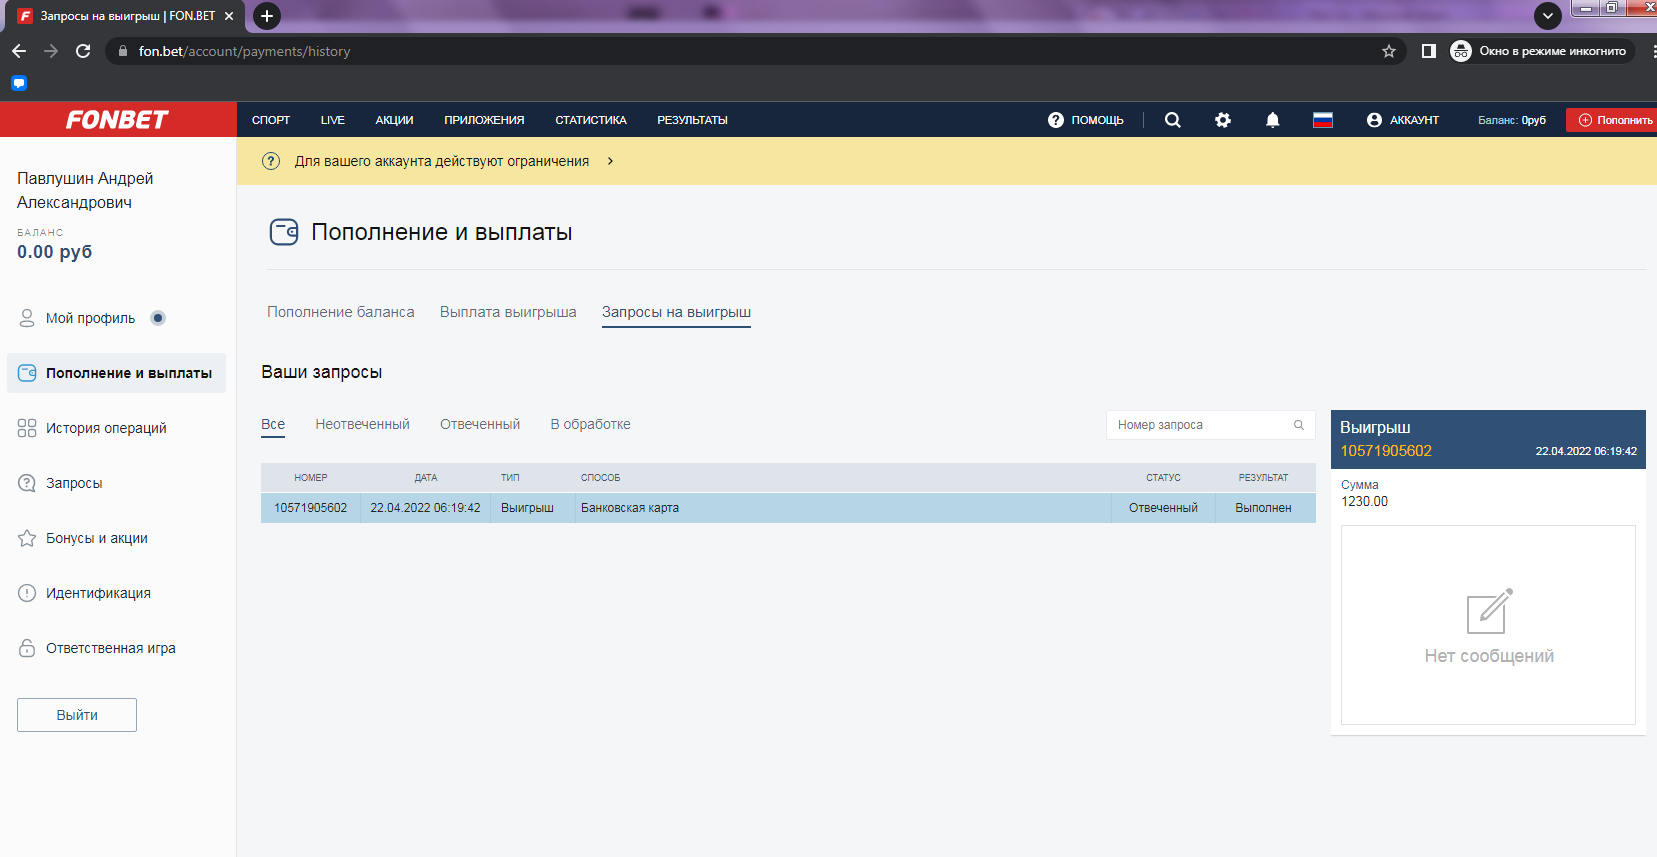Select Запросы на выигрыш tab
This screenshot has height=857, width=1657.
coord(676,312)
